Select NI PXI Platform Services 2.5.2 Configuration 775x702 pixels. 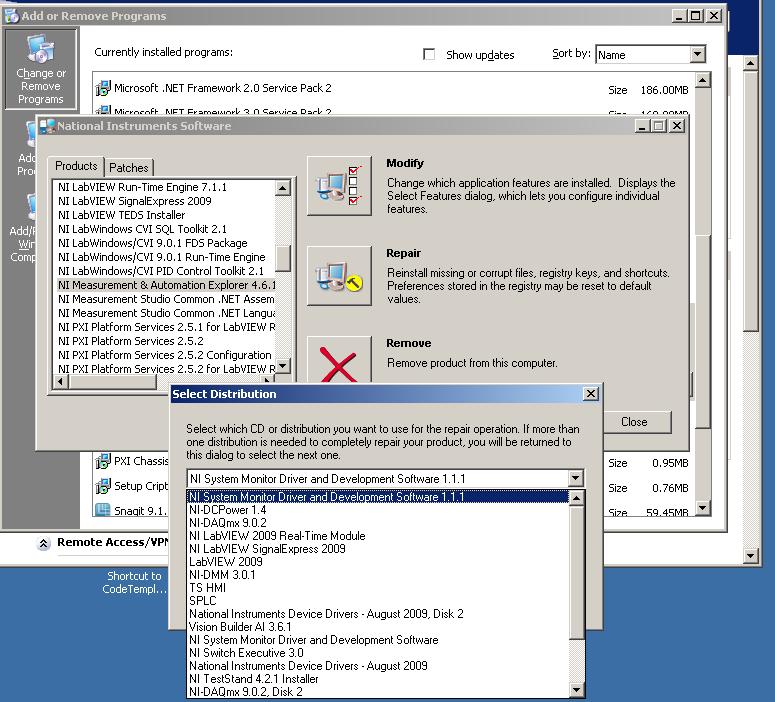[x=164, y=355]
